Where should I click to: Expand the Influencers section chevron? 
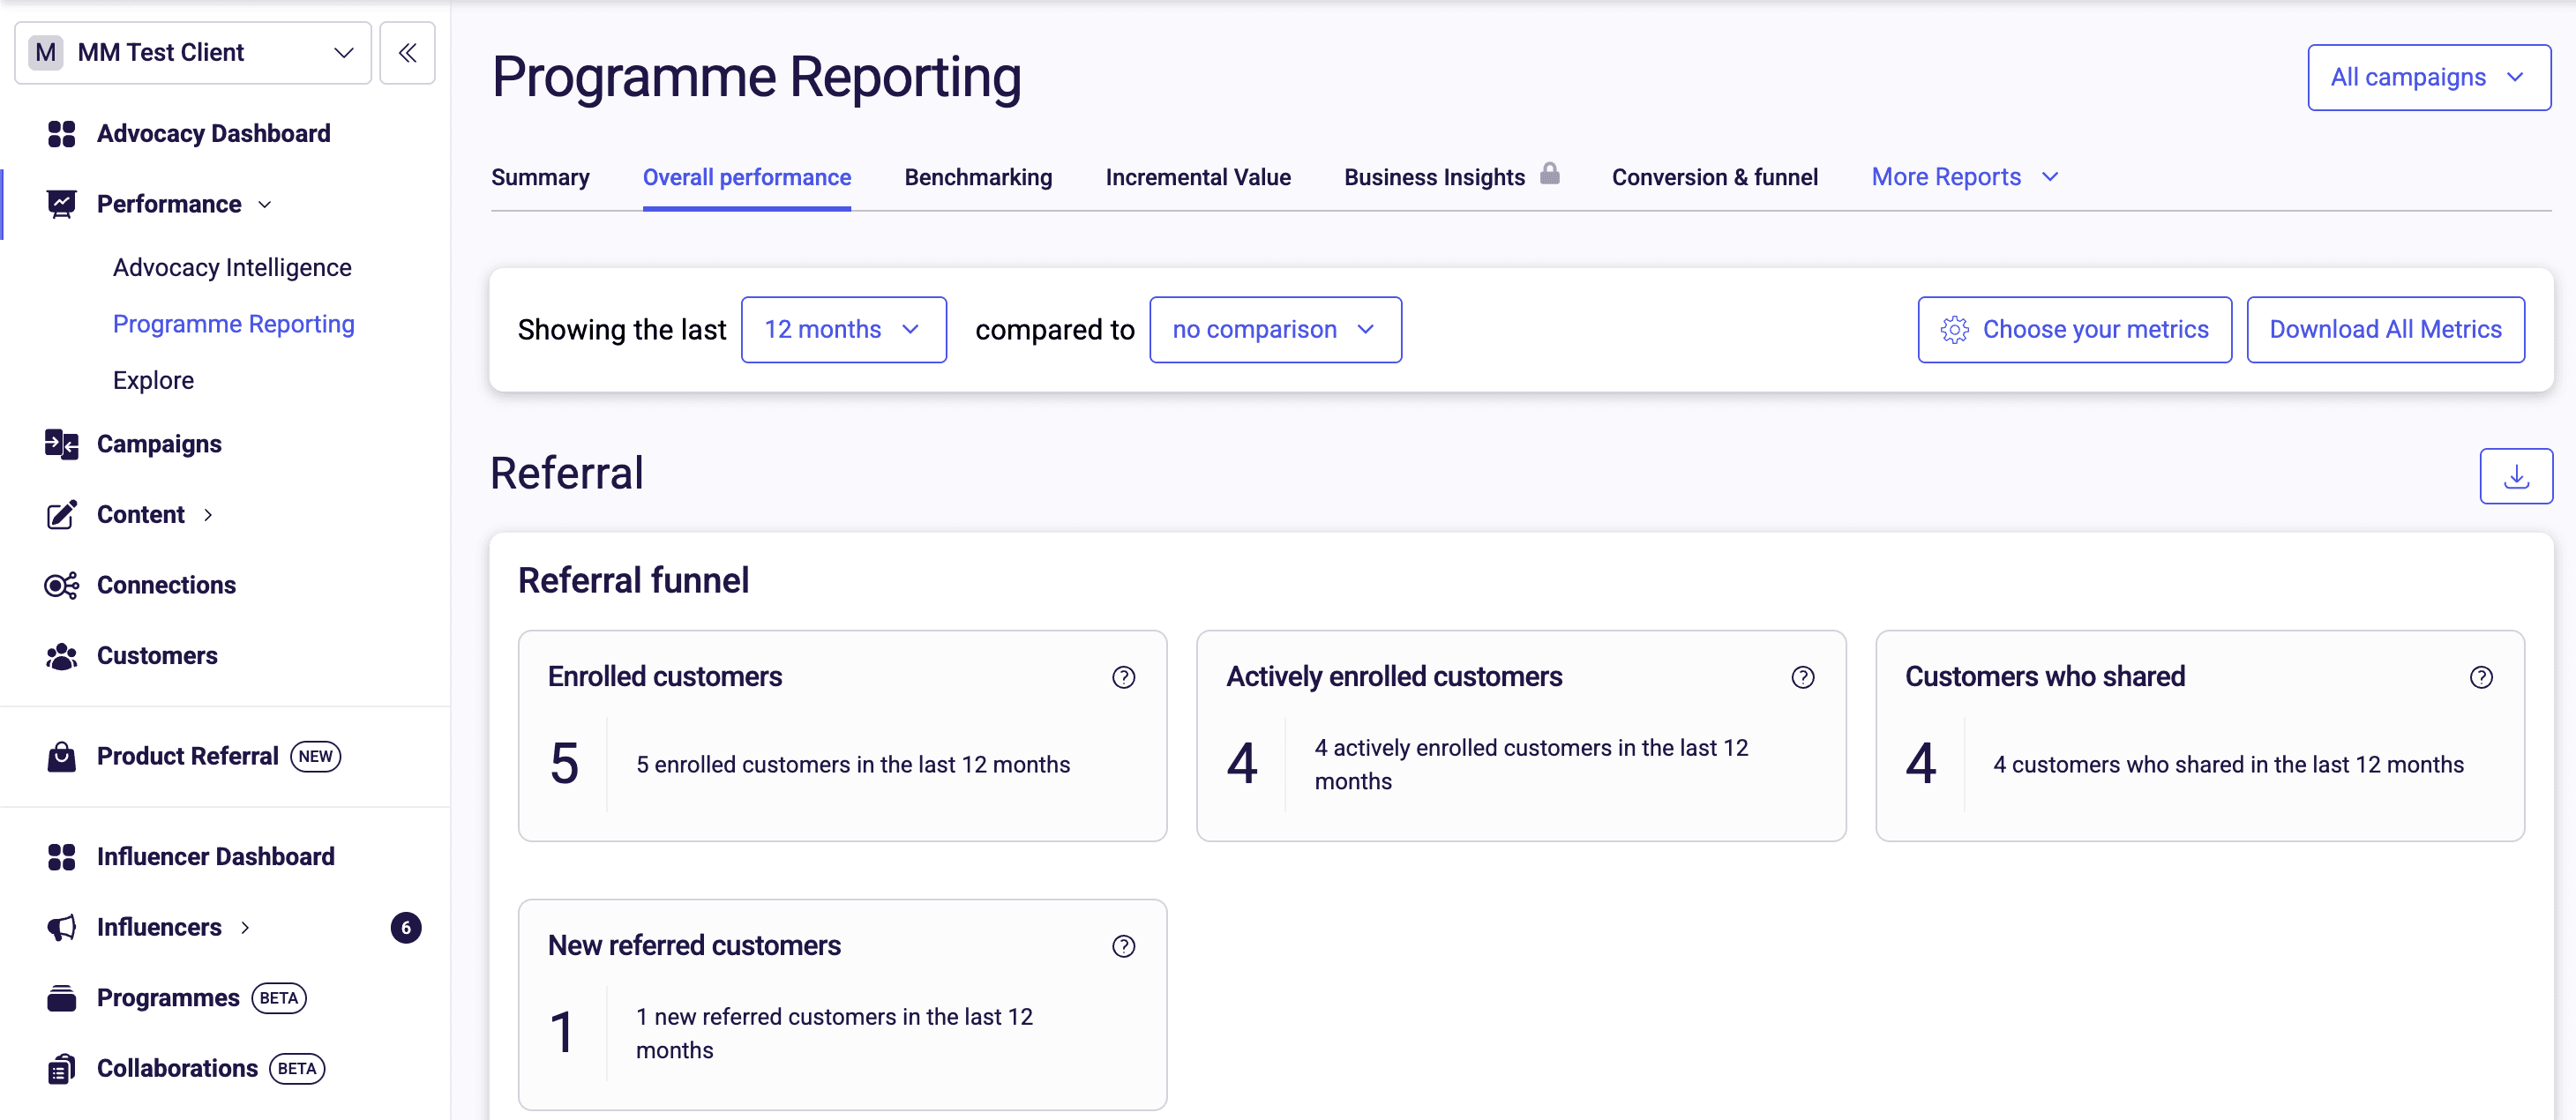point(245,928)
